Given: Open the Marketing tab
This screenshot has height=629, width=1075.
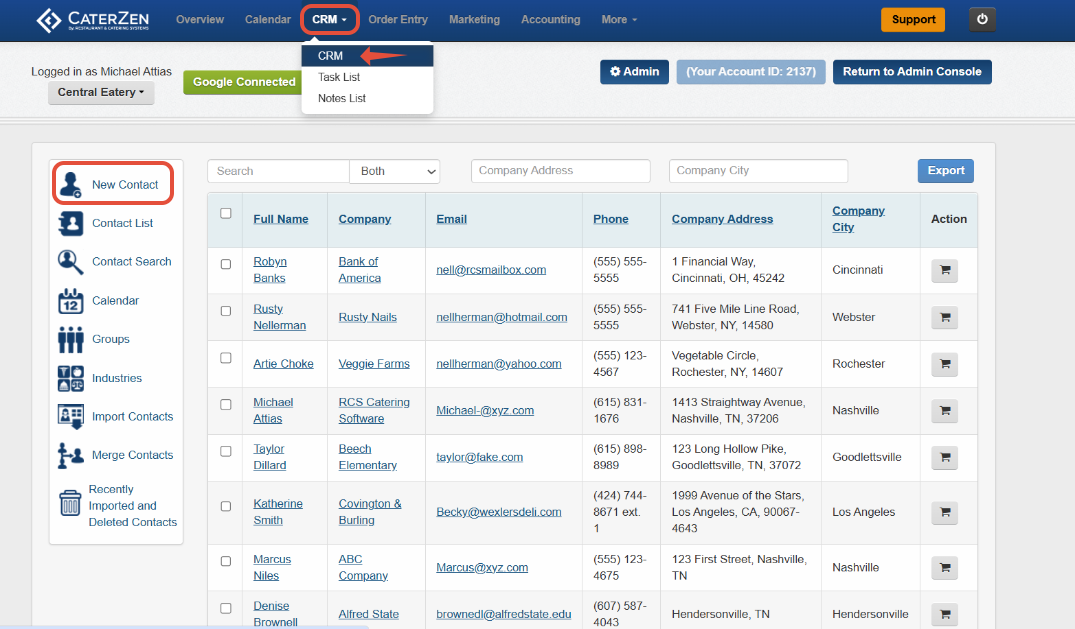Looking at the screenshot, I should (x=474, y=19).
